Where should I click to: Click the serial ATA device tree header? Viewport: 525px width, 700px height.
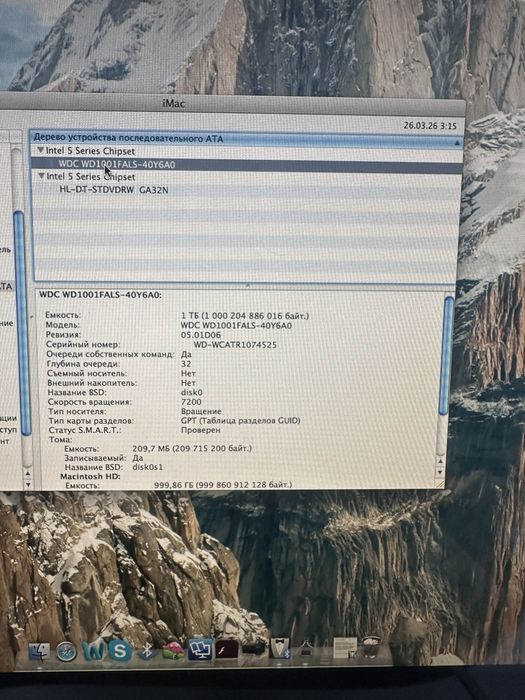[246, 138]
